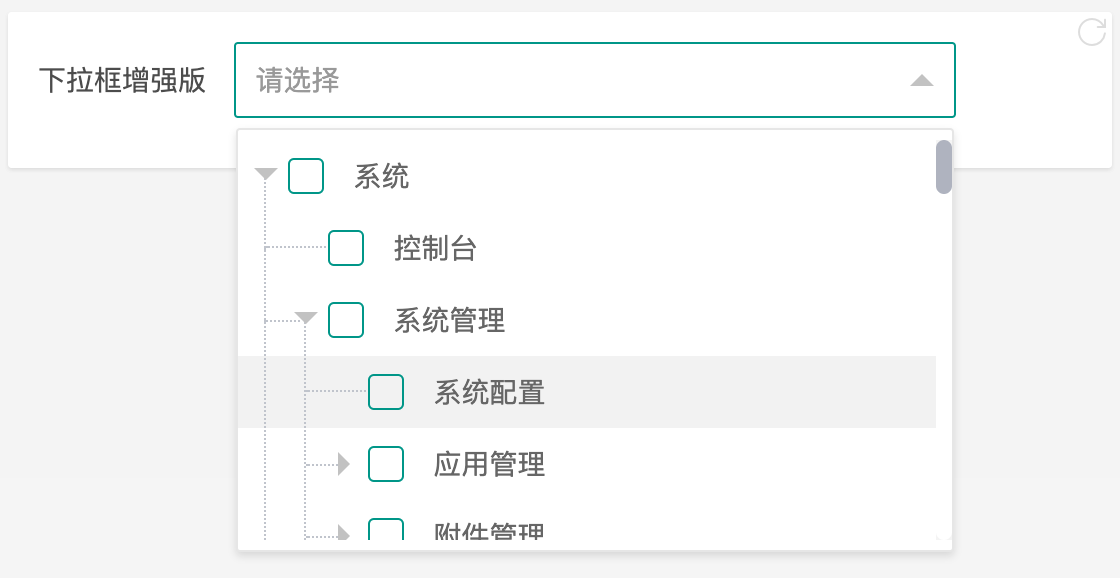Click the refresh icon in top corner
Viewport: 1120px width, 578px height.
pos(1092,32)
